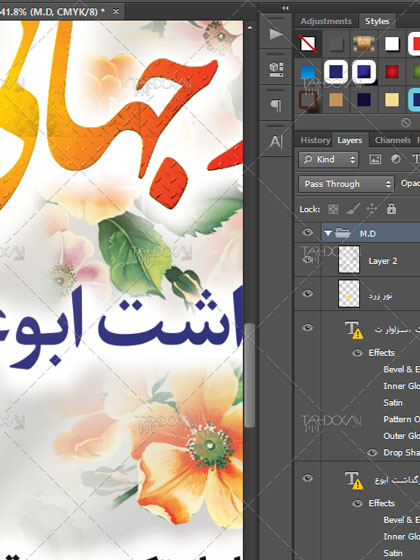Image resolution: width=420 pixels, height=560 pixels.
Task: Select the Layers tab
Action: point(350,140)
